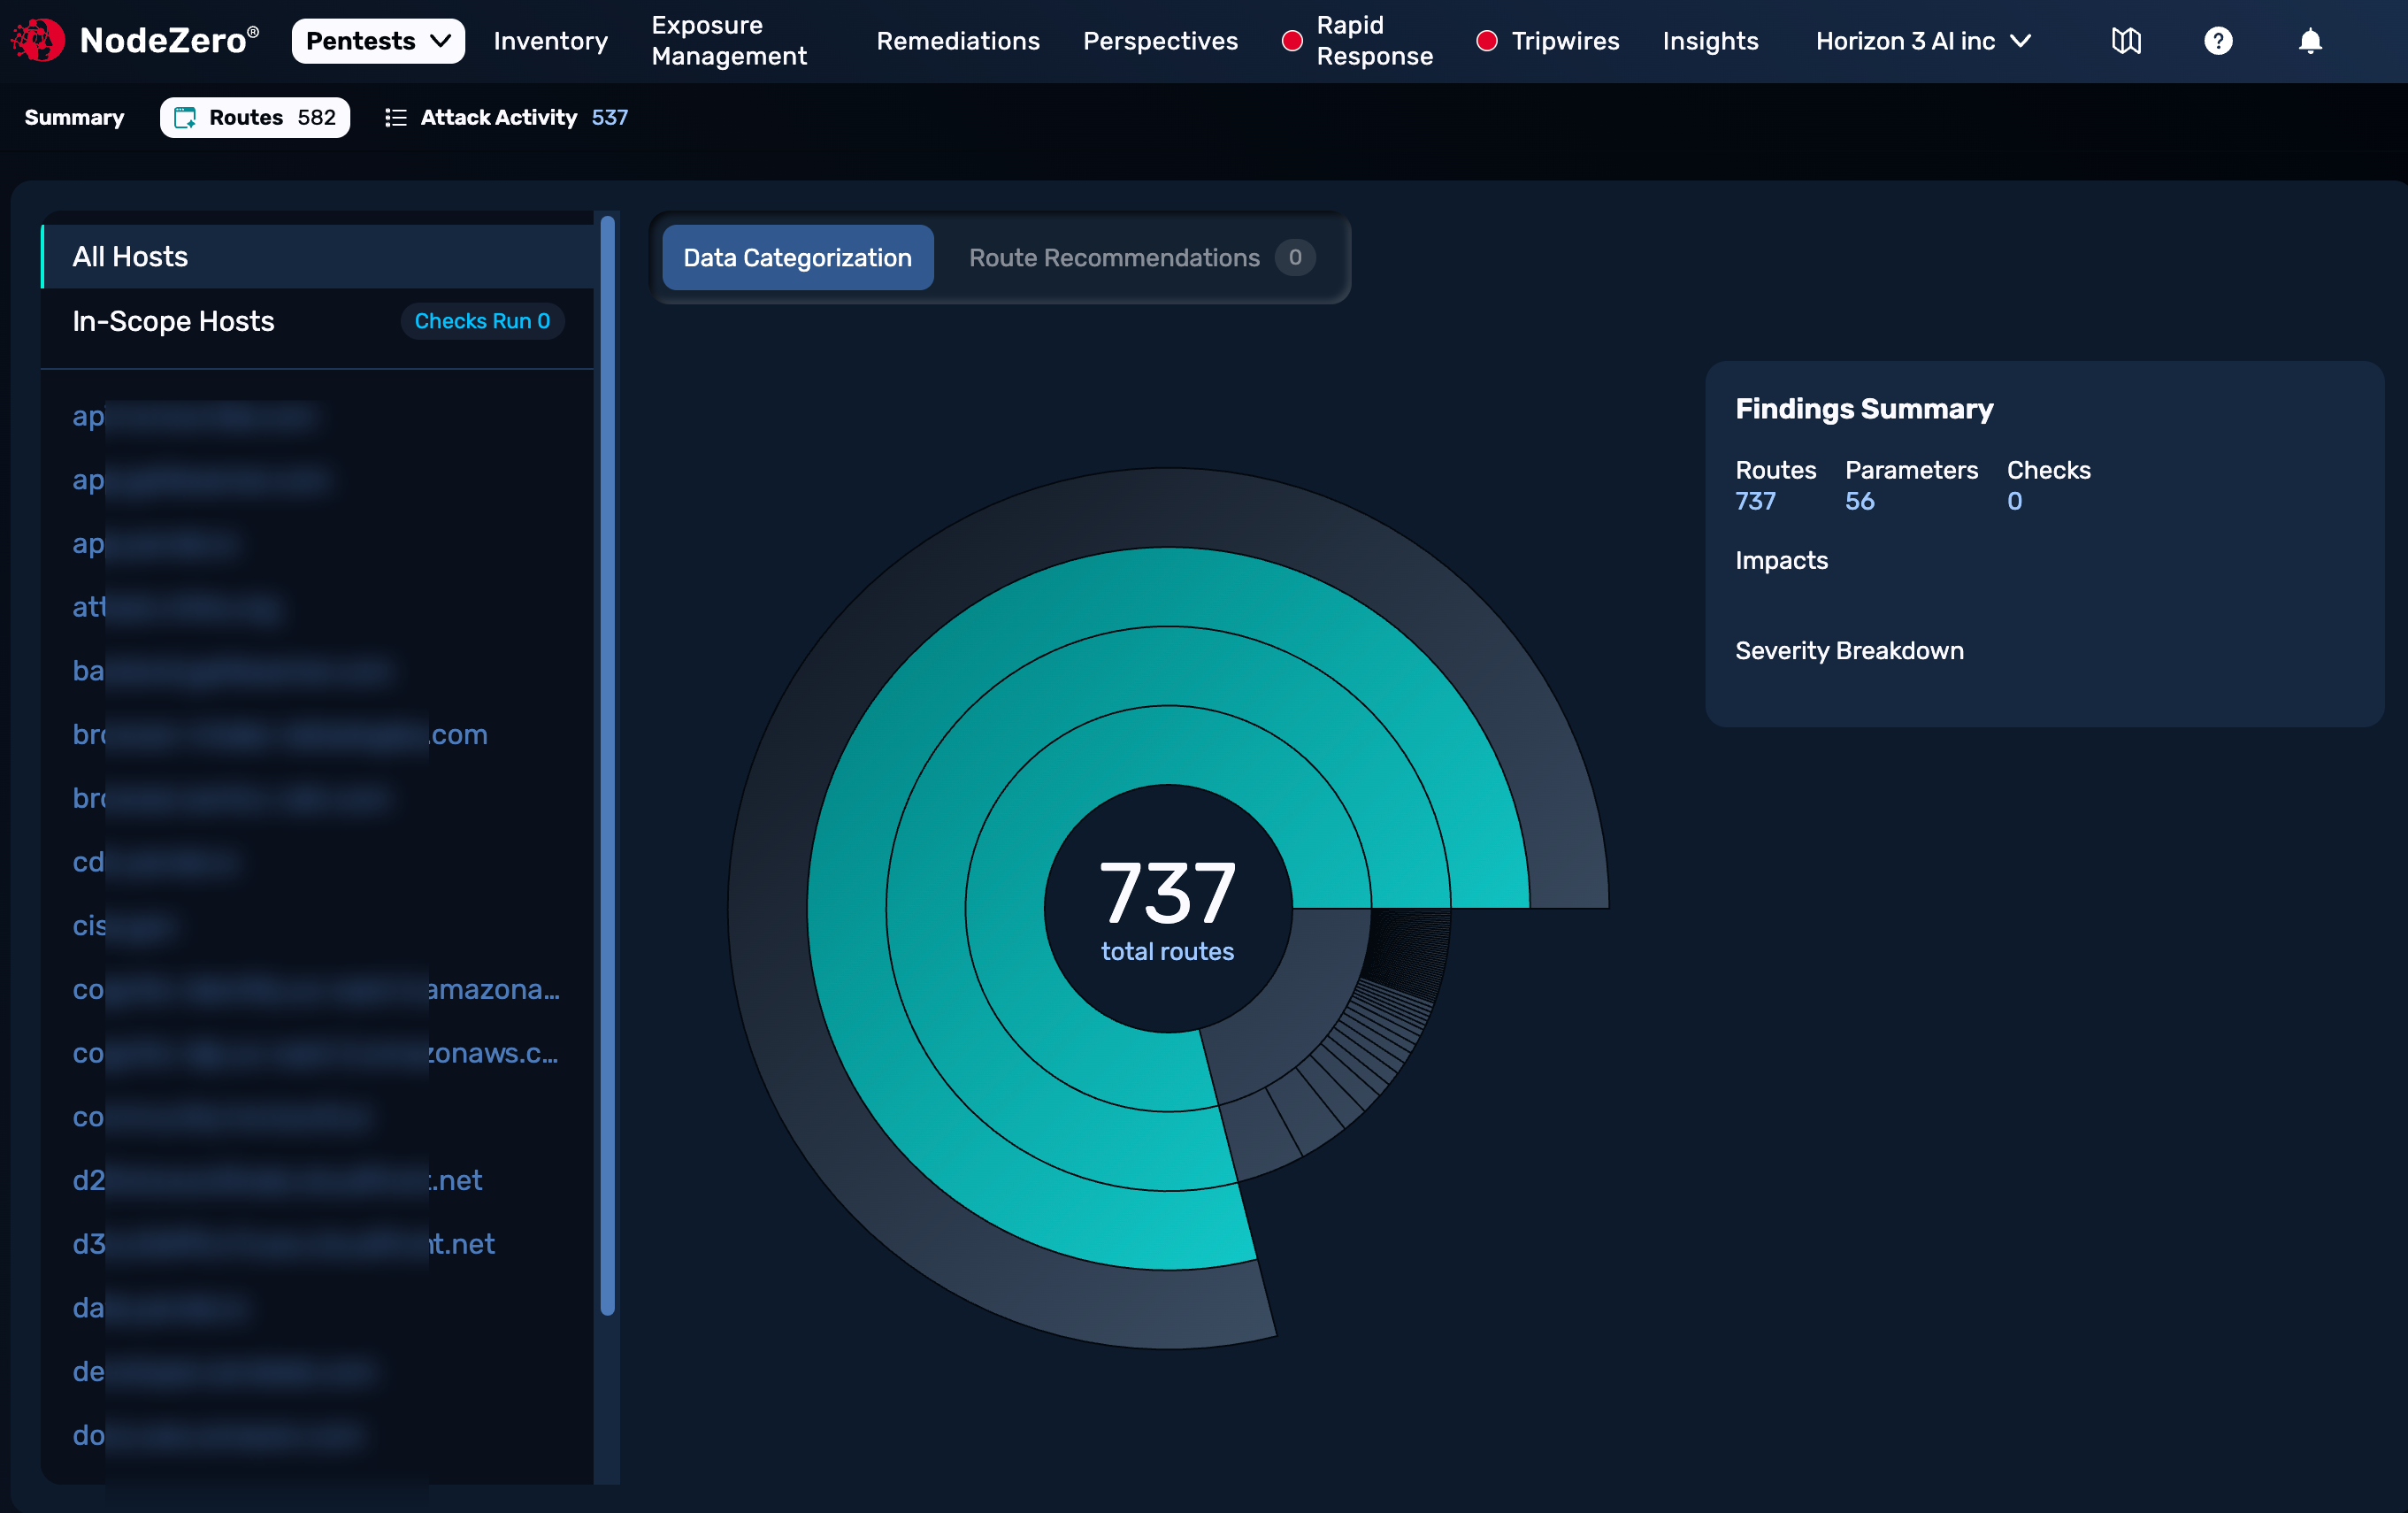Switch to the Attack Activity tab
2408x1513 pixels.
pos(507,117)
